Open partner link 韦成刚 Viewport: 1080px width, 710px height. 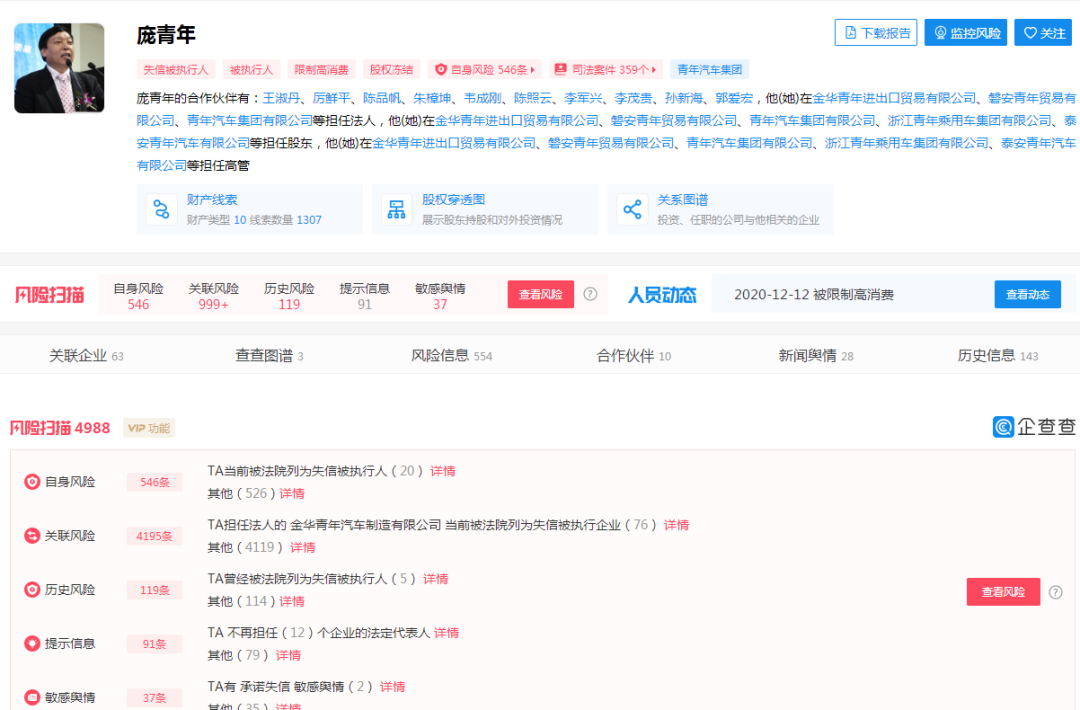point(482,98)
